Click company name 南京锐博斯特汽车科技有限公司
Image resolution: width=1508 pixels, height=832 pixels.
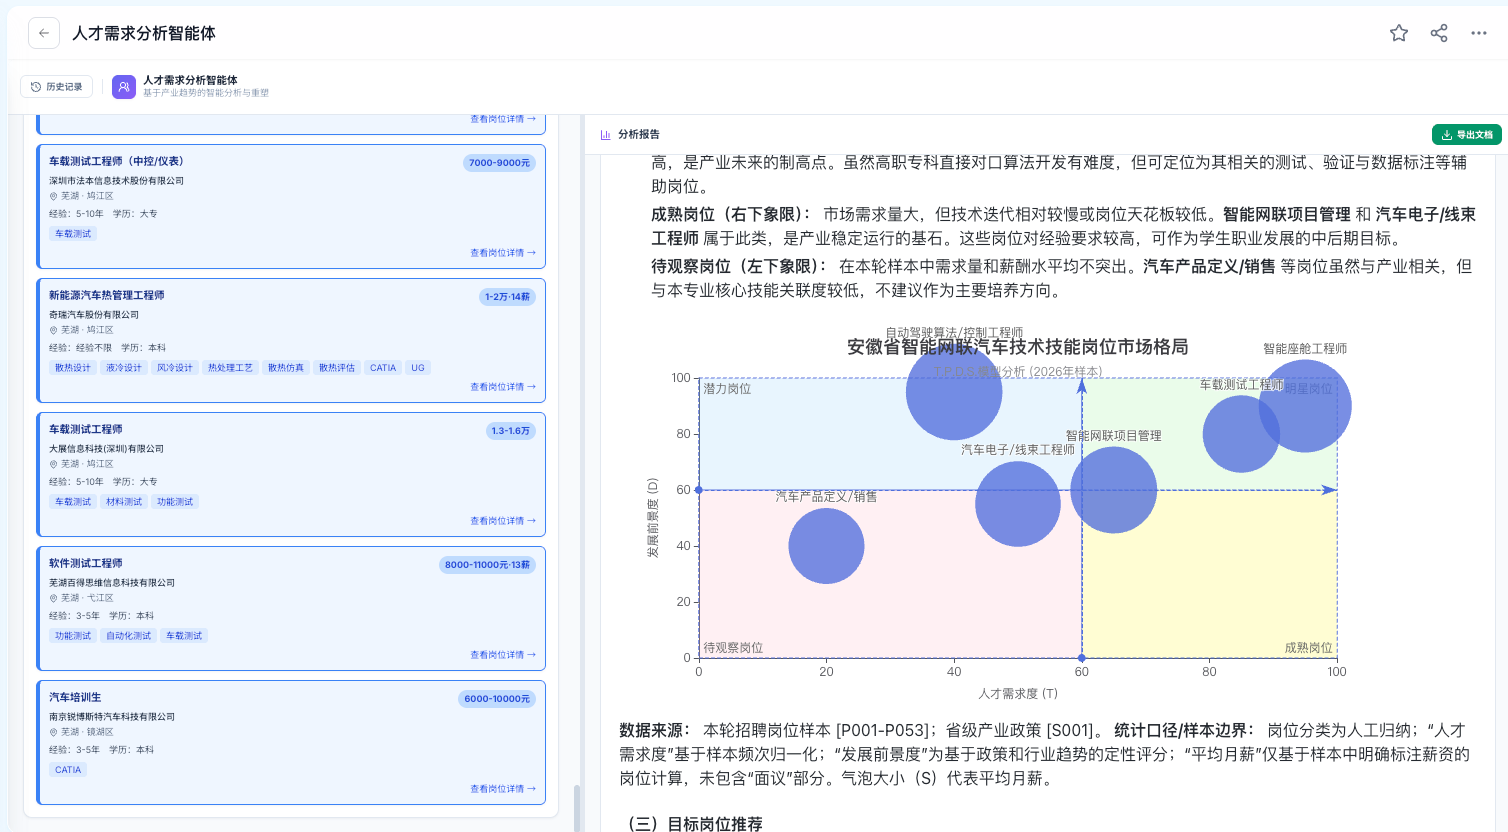point(112,717)
